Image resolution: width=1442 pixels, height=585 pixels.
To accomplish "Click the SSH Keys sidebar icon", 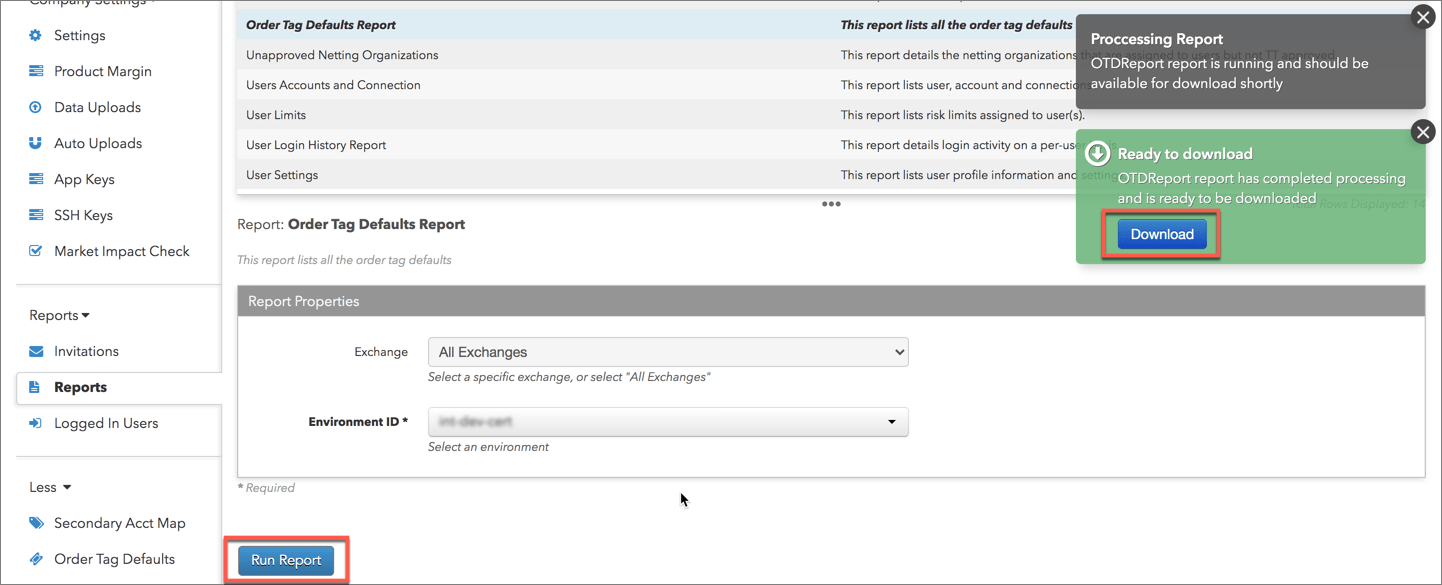I will tap(36, 215).
